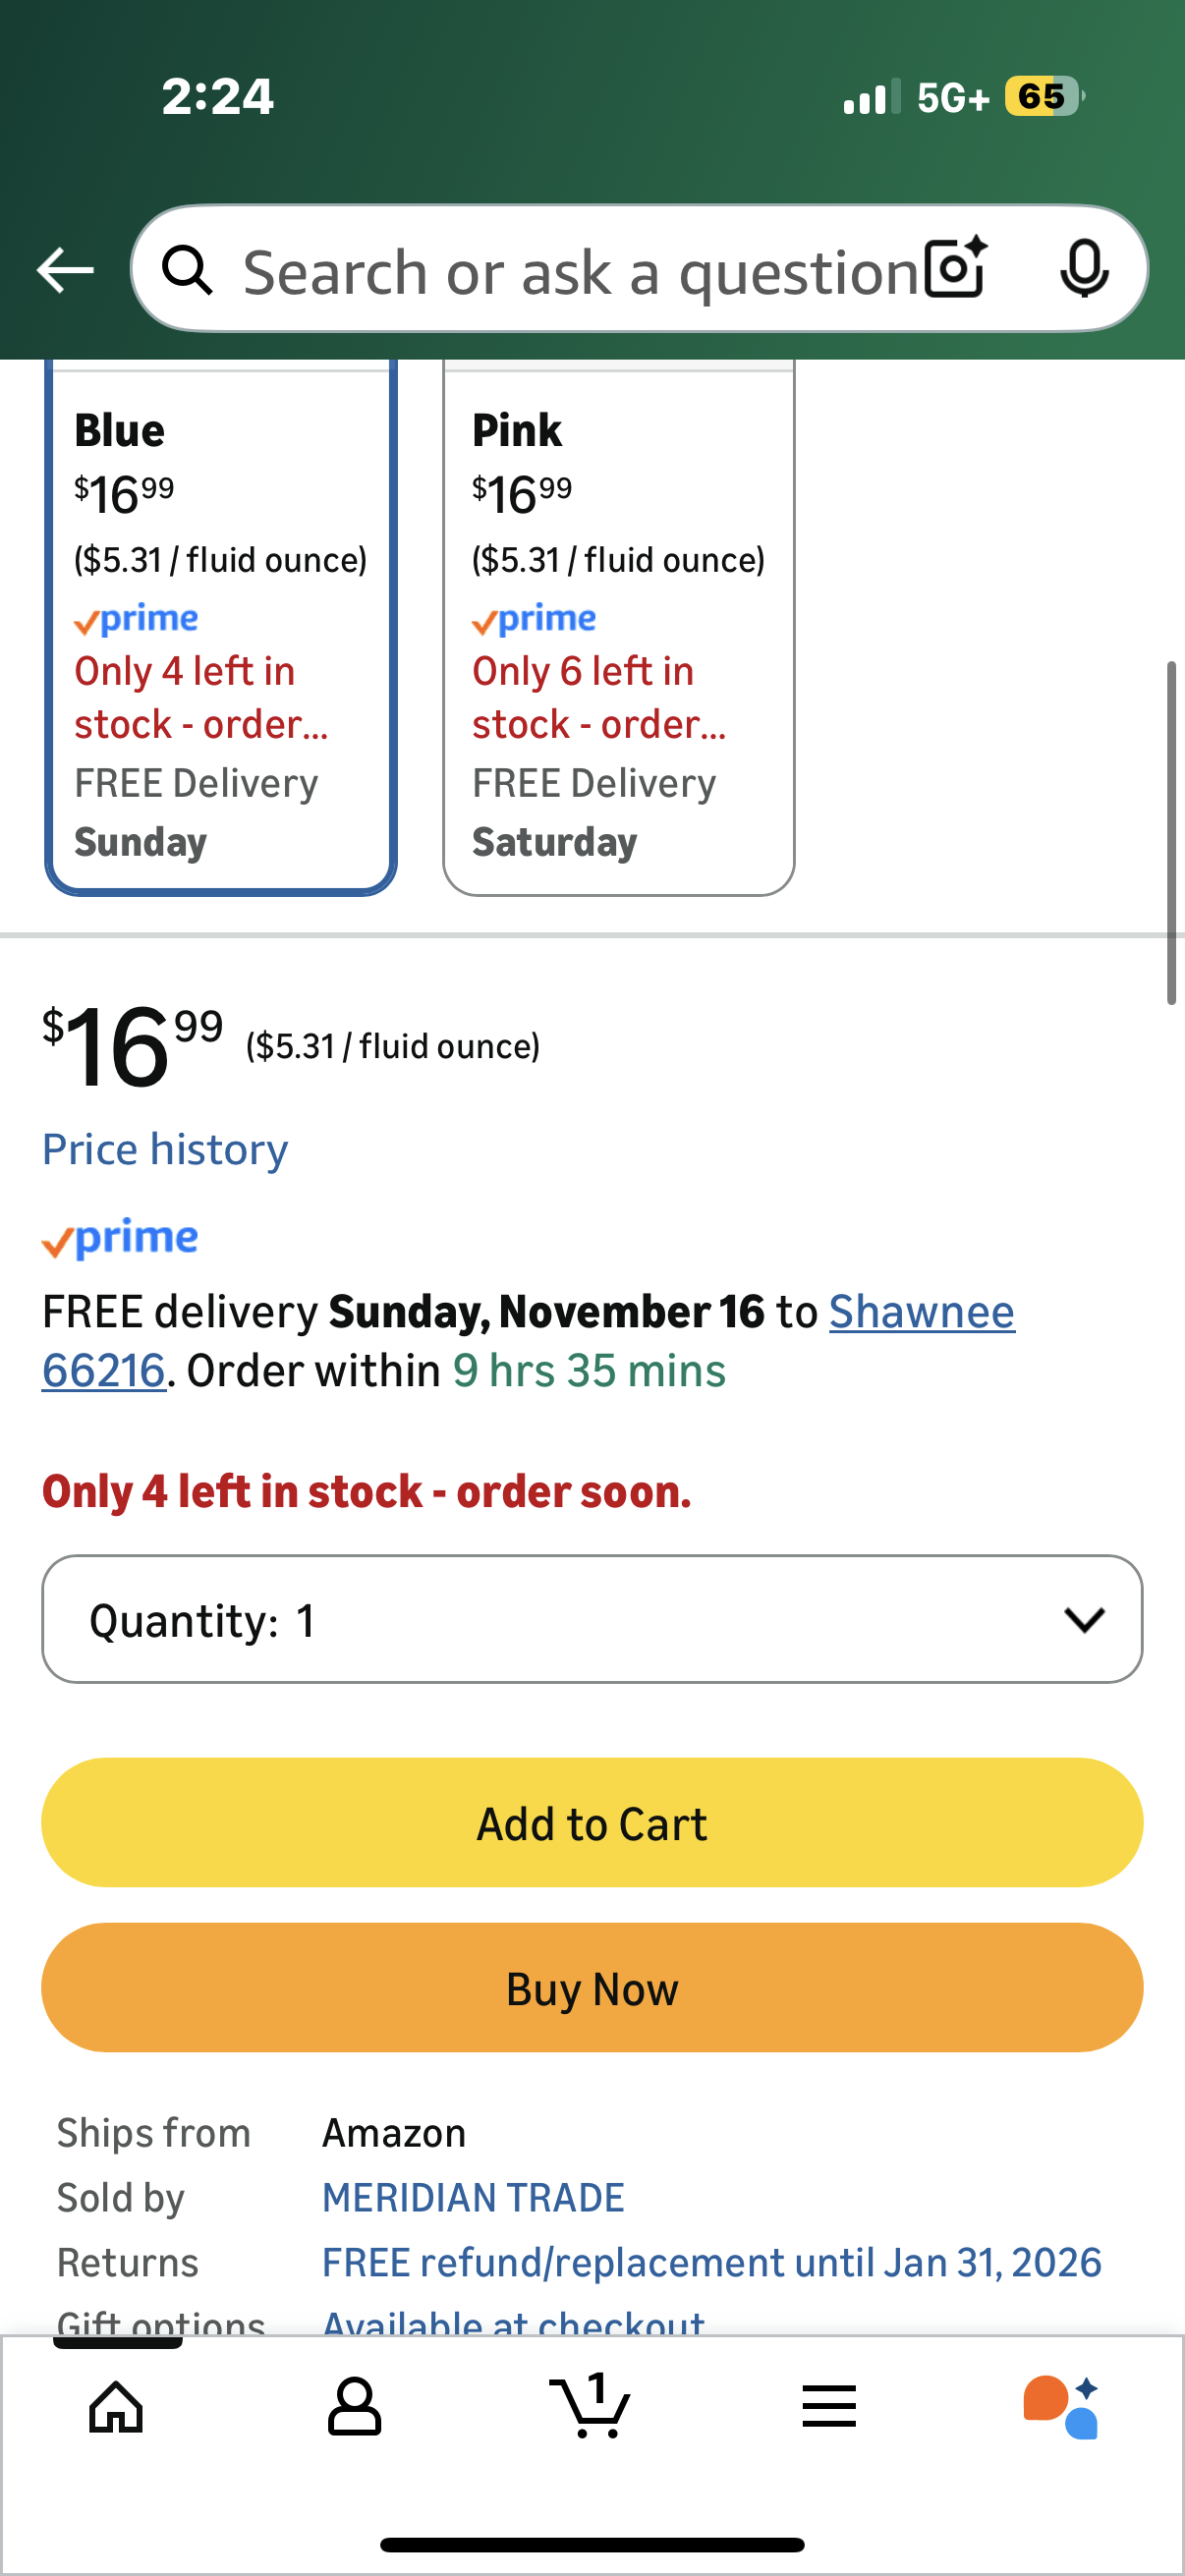Screen dimensions: 1185x2576
Task: Select the Blue color option
Action: (x=221, y=630)
